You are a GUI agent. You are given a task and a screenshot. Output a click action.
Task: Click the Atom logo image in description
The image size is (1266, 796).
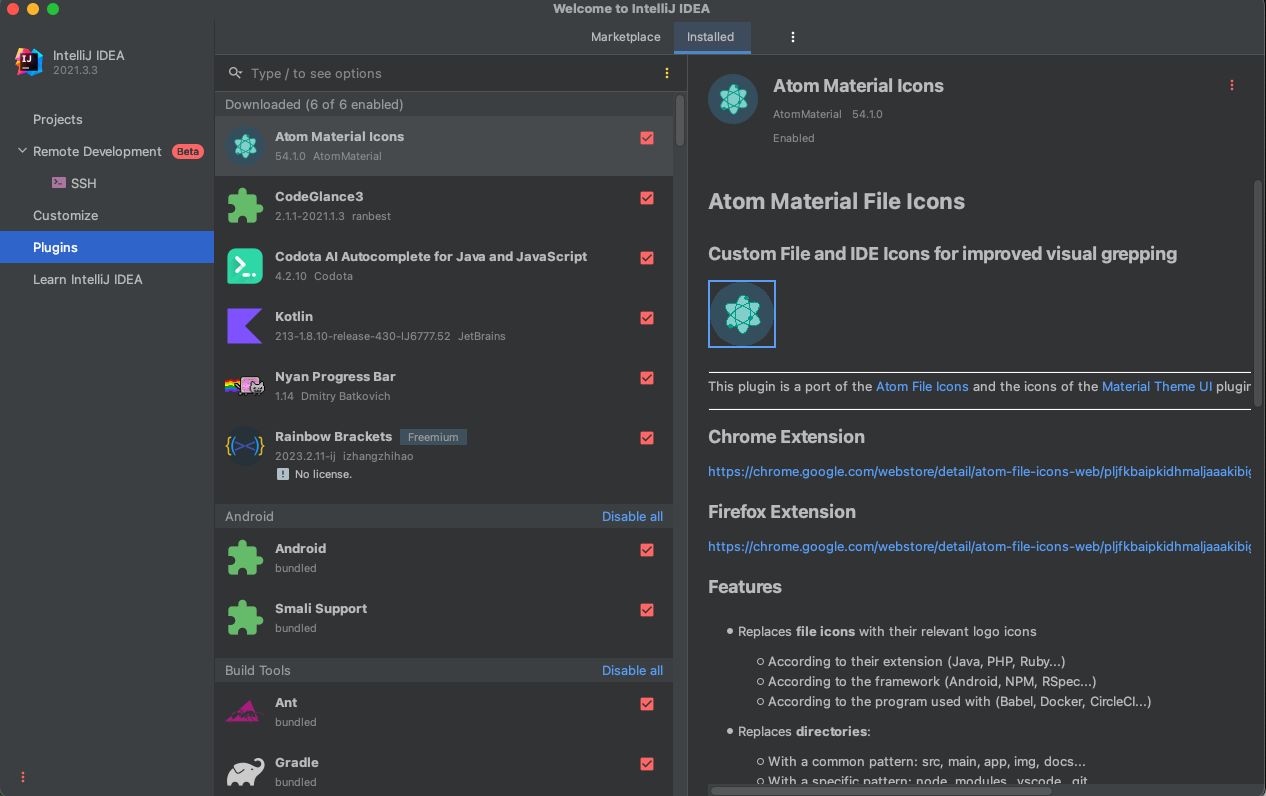tap(742, 314)
